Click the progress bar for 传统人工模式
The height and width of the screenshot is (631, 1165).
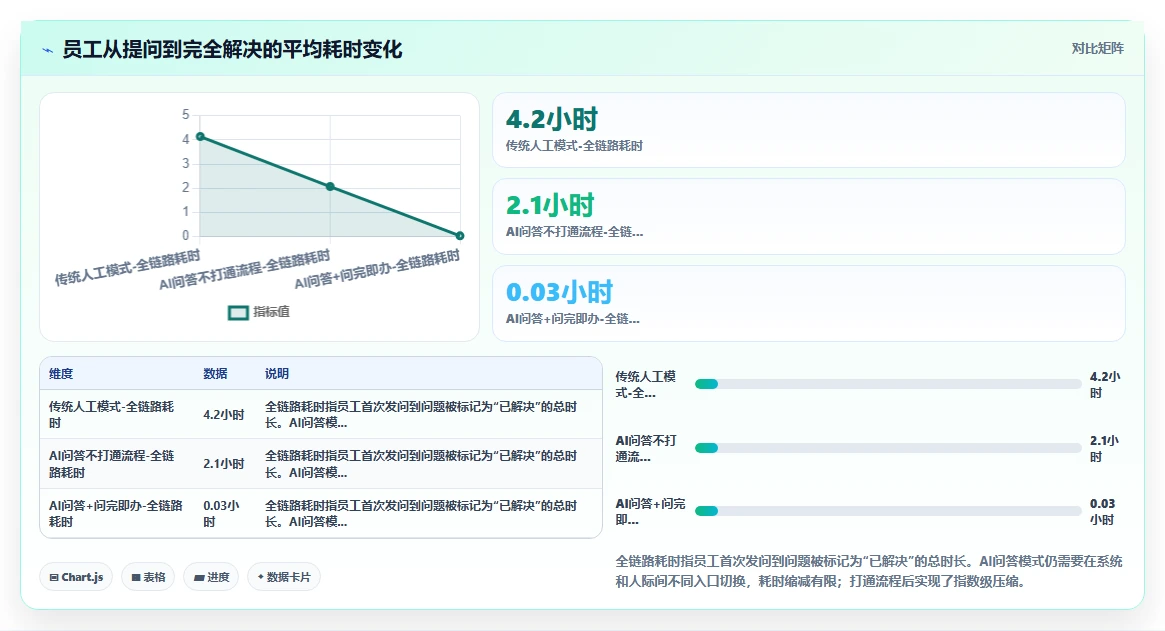[x=888, y=384]
